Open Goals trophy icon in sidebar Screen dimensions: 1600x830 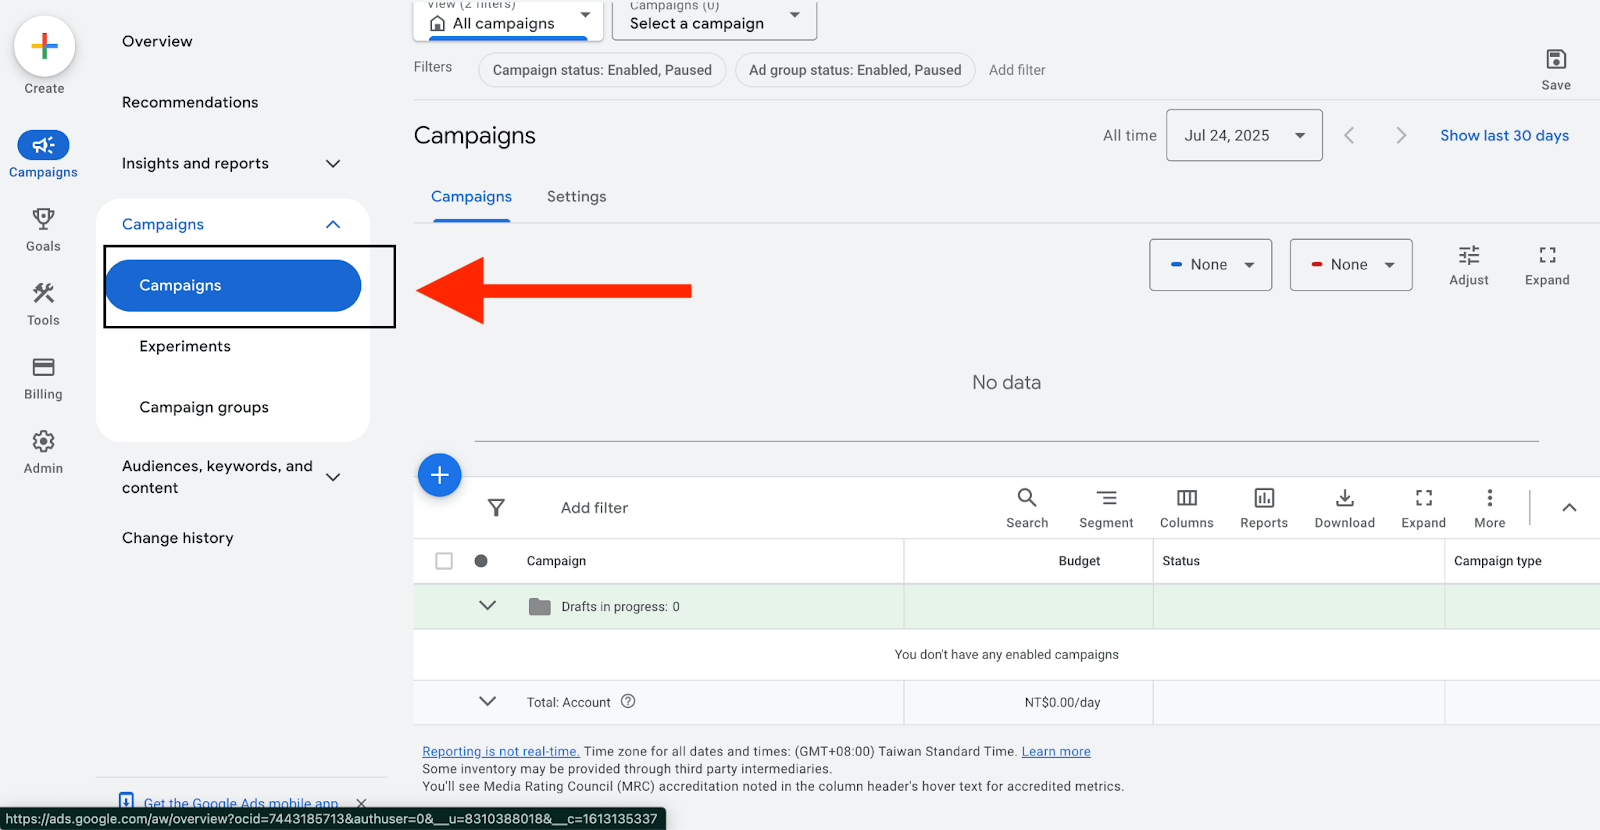(x=43, y=219)
